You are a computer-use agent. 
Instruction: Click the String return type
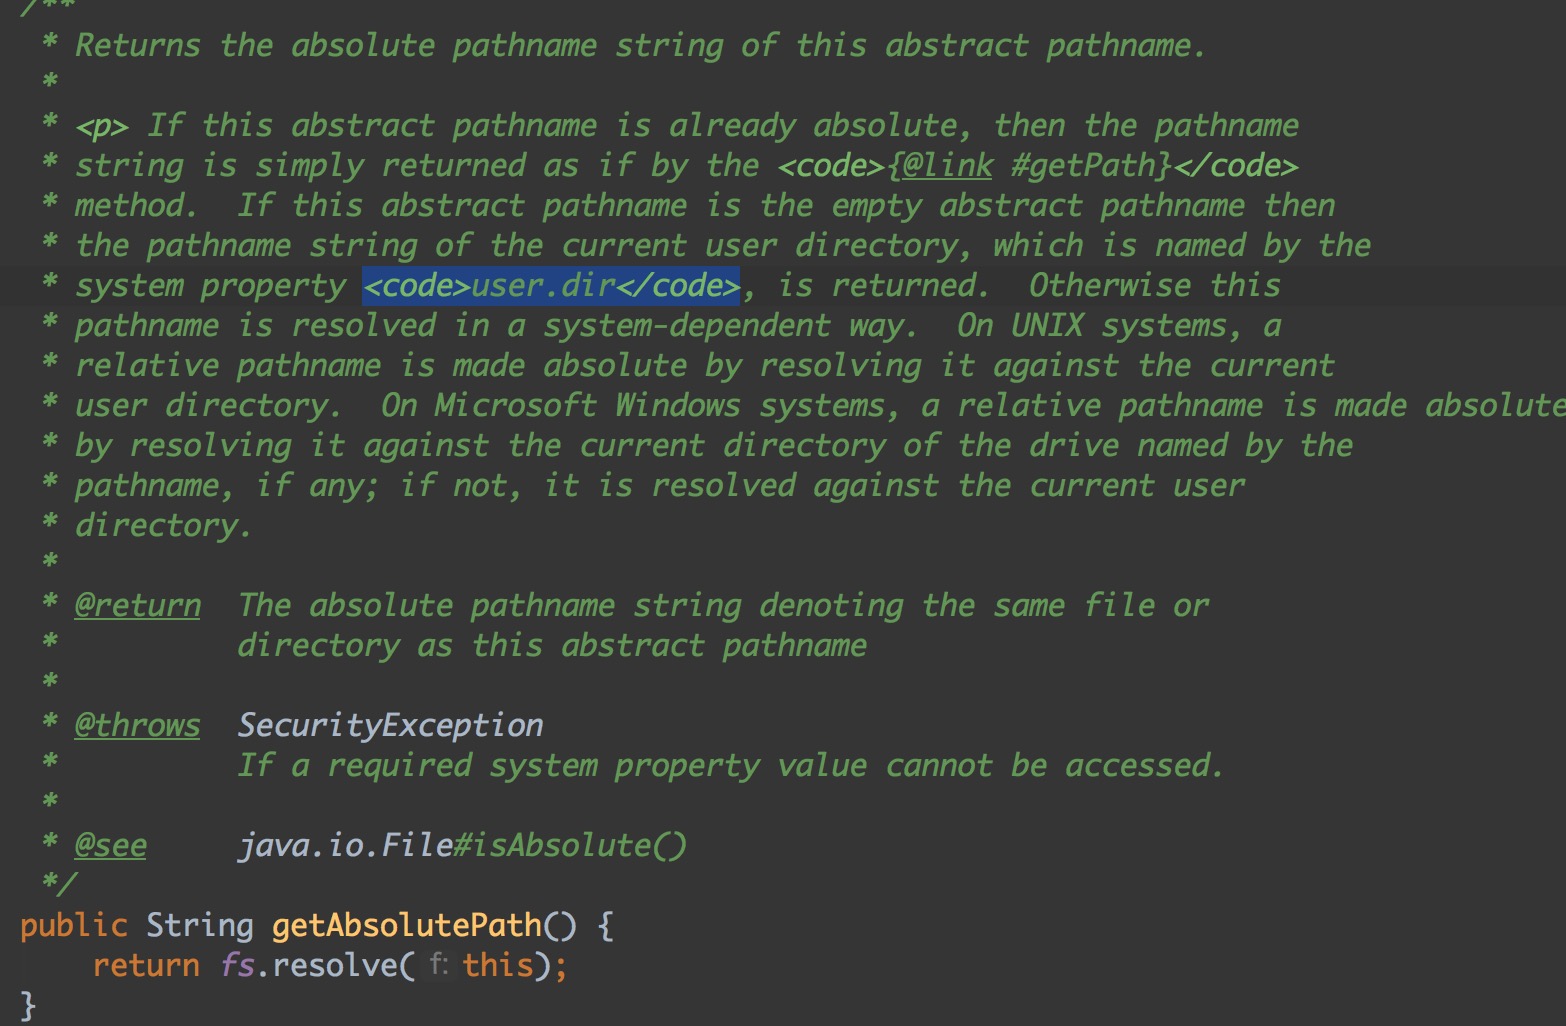(x=200, y=925)
